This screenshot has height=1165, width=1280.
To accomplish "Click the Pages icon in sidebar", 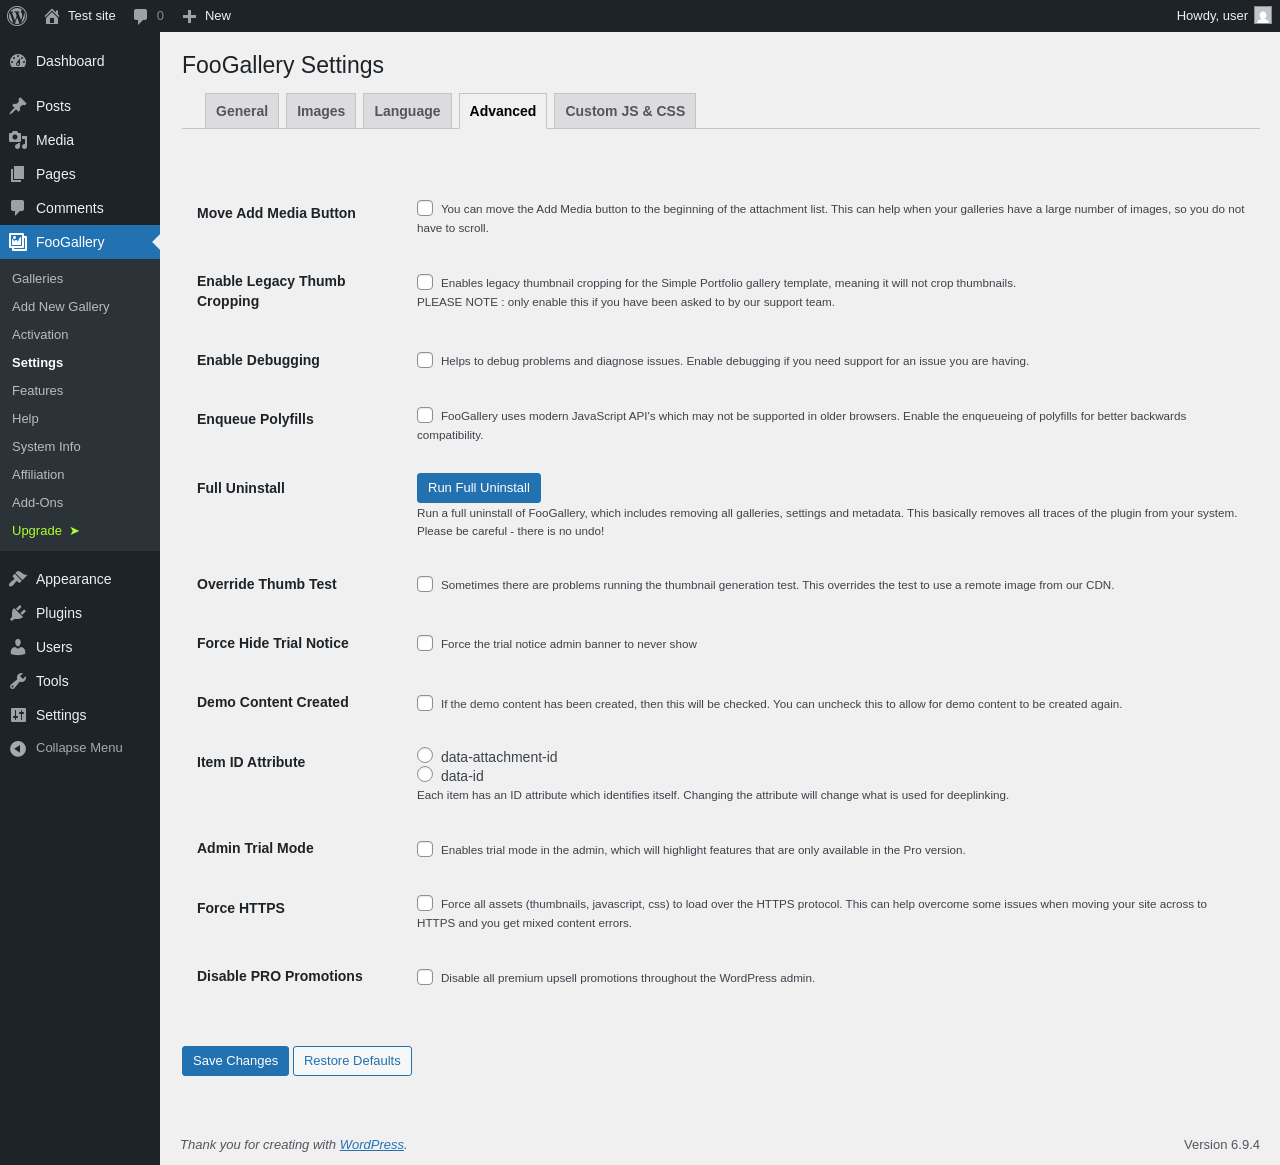I will [x=18, y=174].
